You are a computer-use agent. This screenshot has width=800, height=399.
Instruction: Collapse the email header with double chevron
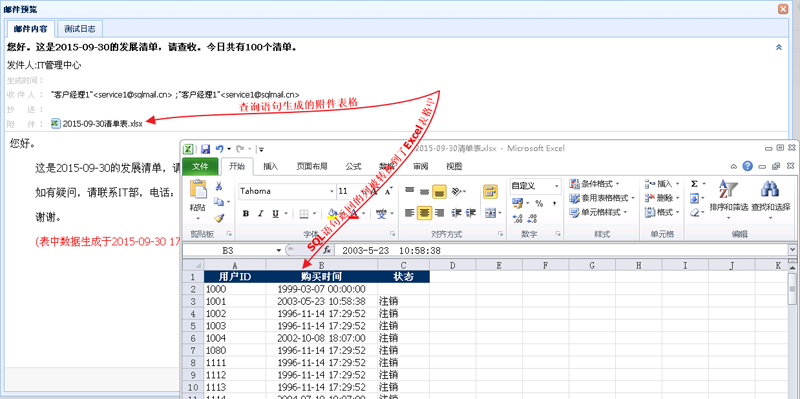point(779,47)
